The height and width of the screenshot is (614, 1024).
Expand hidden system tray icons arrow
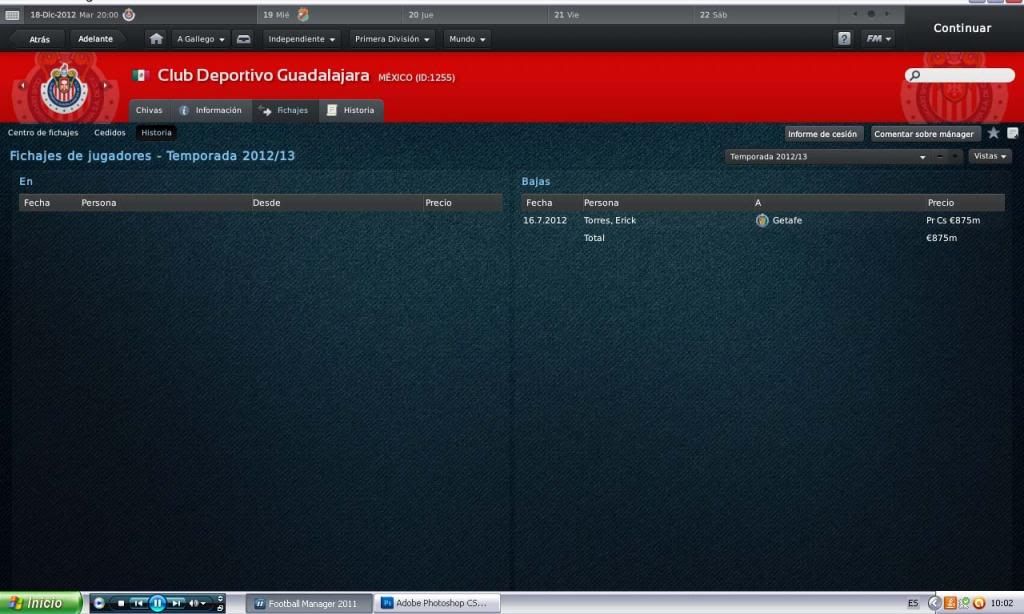pos(935,604)
